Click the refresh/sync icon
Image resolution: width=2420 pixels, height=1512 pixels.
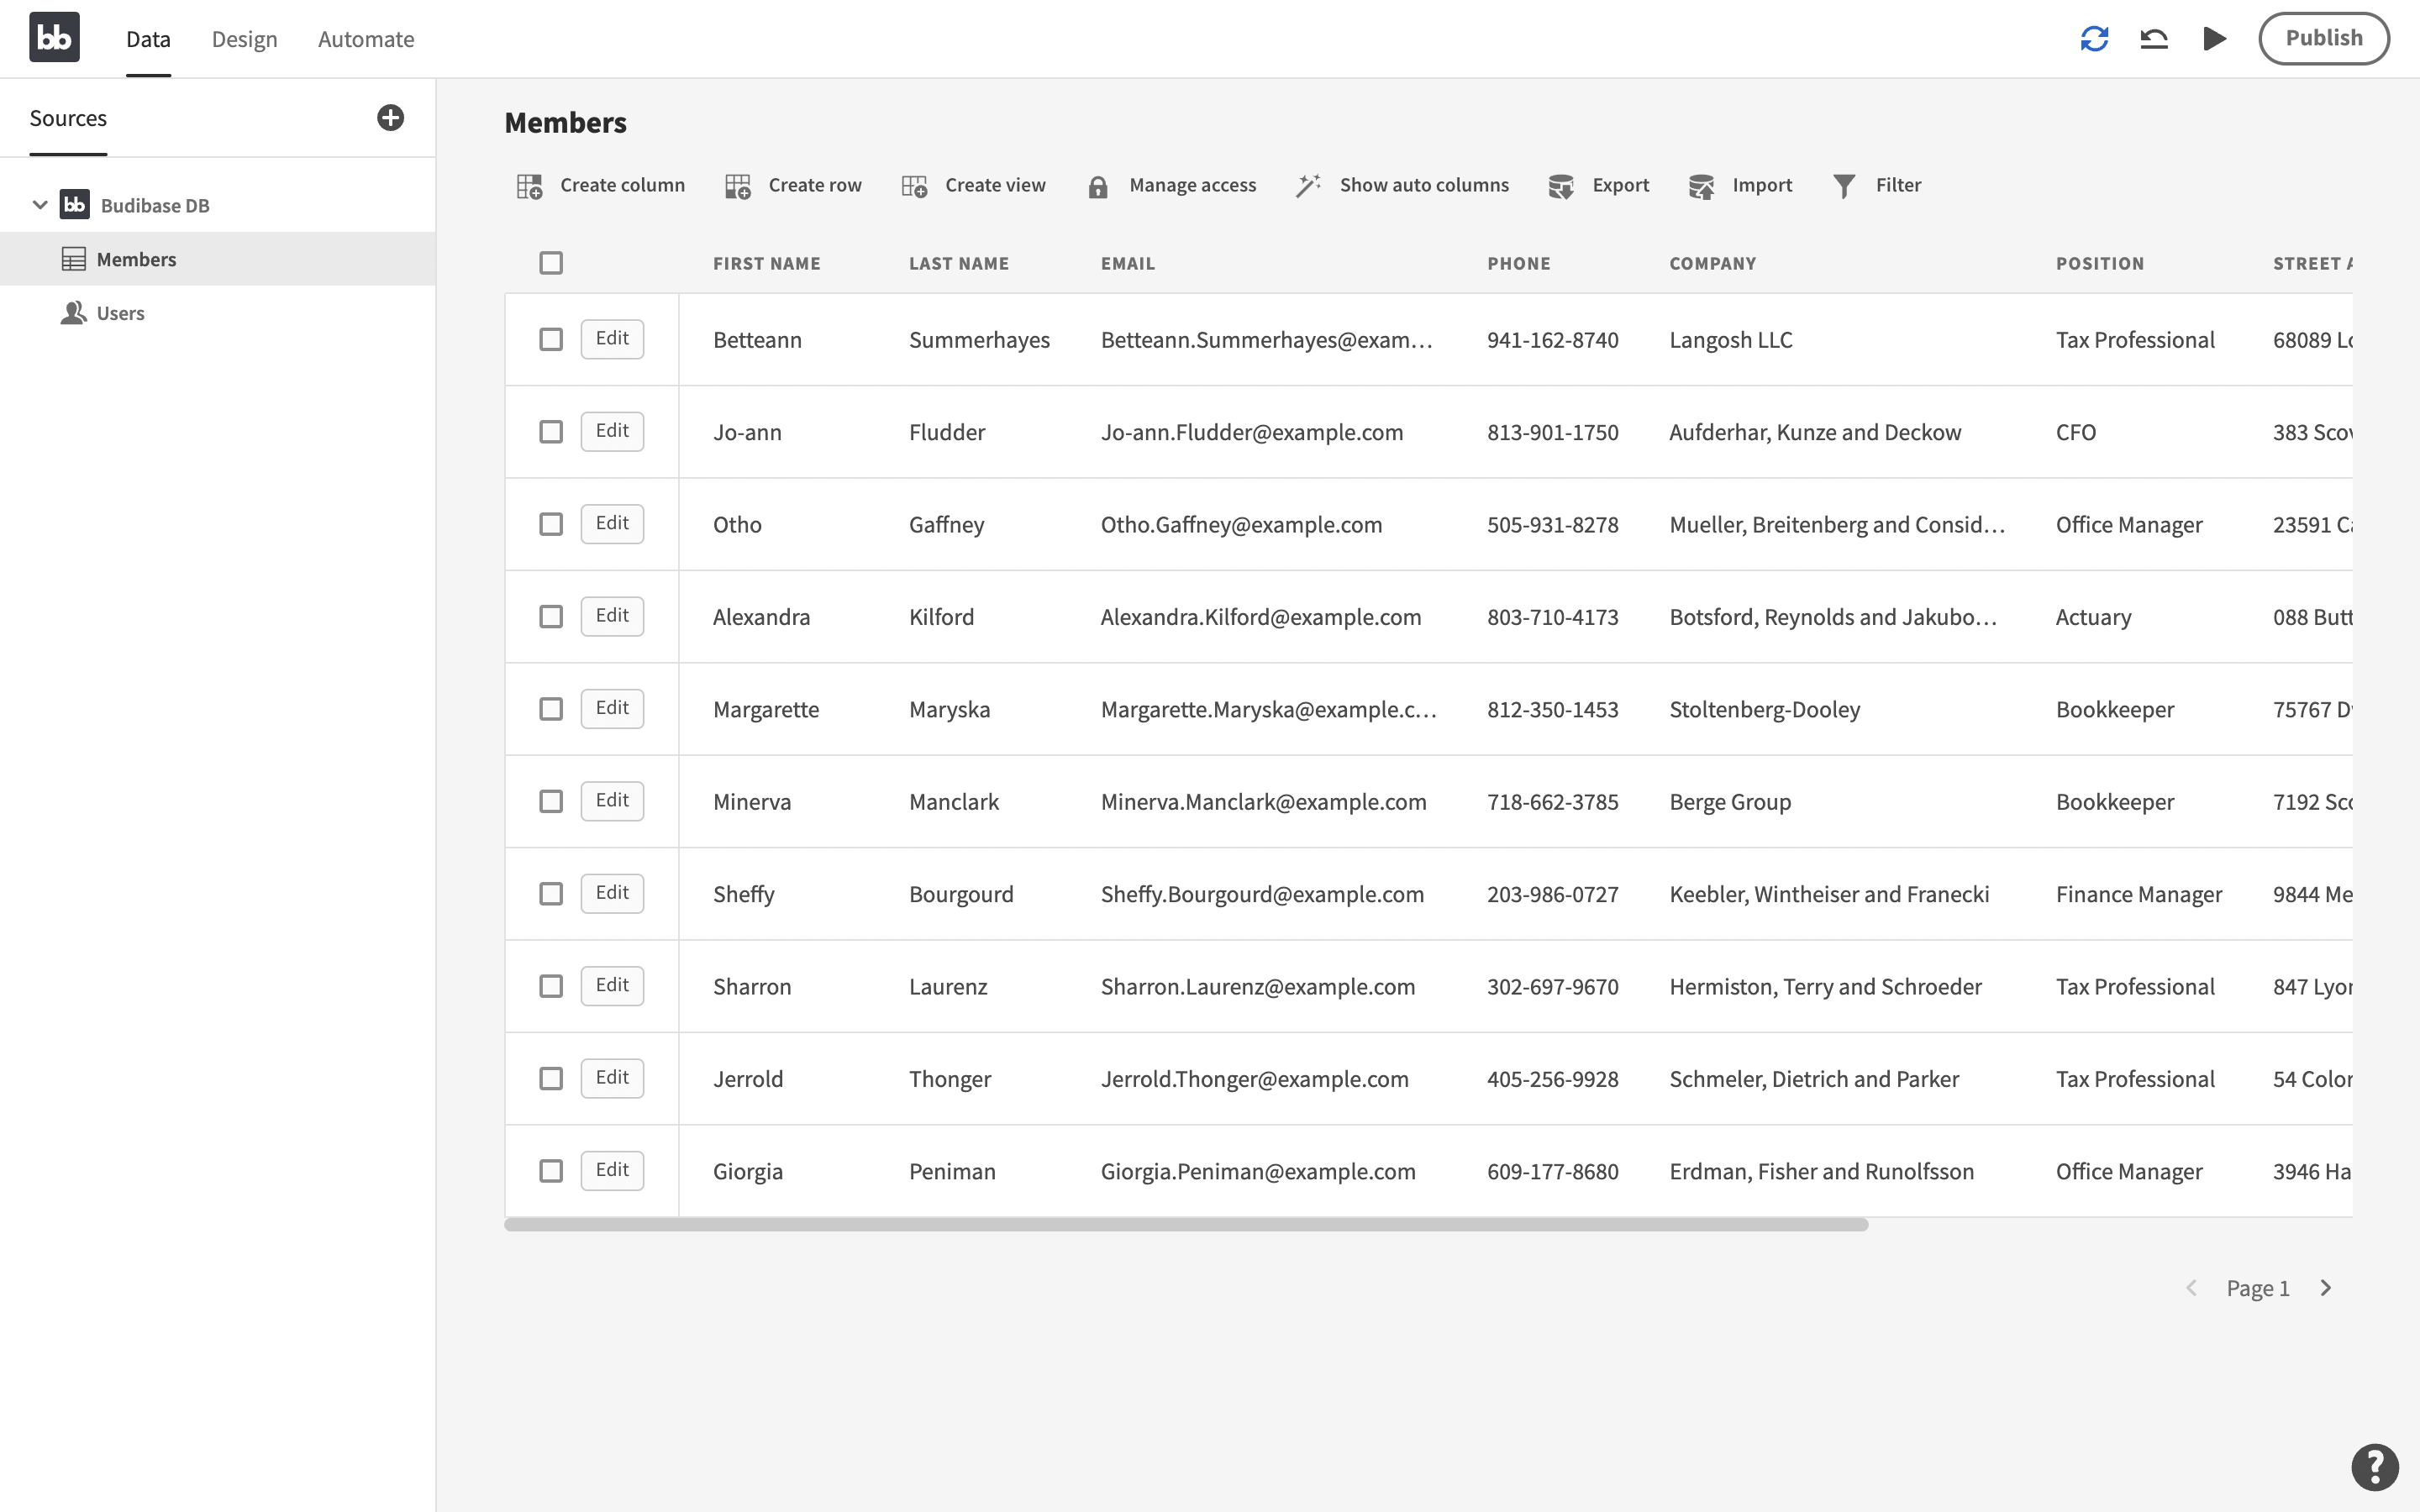click(2094, 39)
